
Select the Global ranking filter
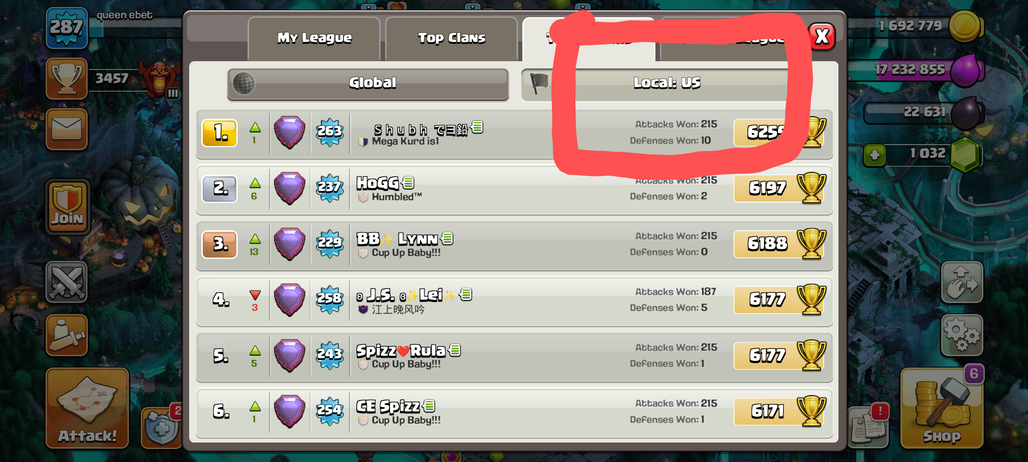(x=368, y=84)
